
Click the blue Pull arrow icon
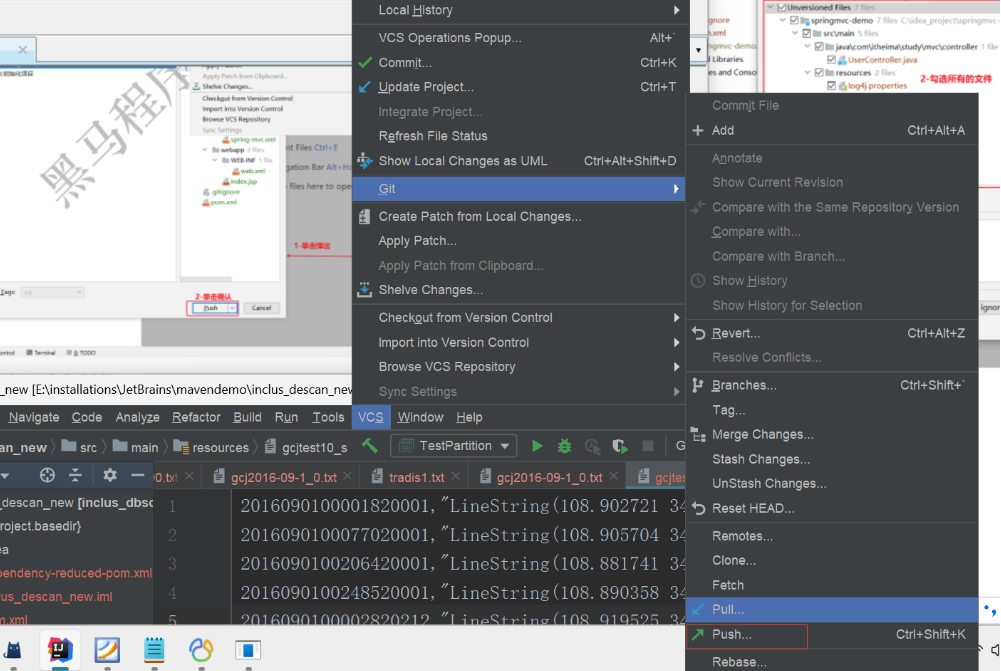click(698, 610)
